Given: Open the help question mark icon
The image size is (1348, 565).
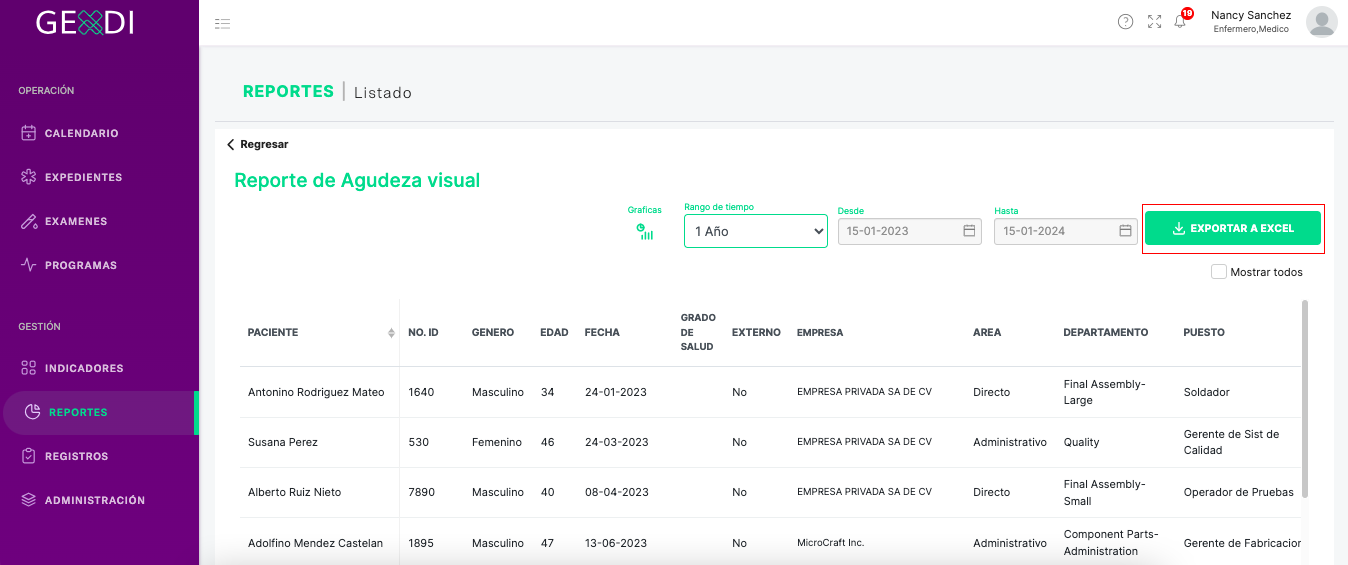Looking at the screenshot, I should click(1125, 22).
